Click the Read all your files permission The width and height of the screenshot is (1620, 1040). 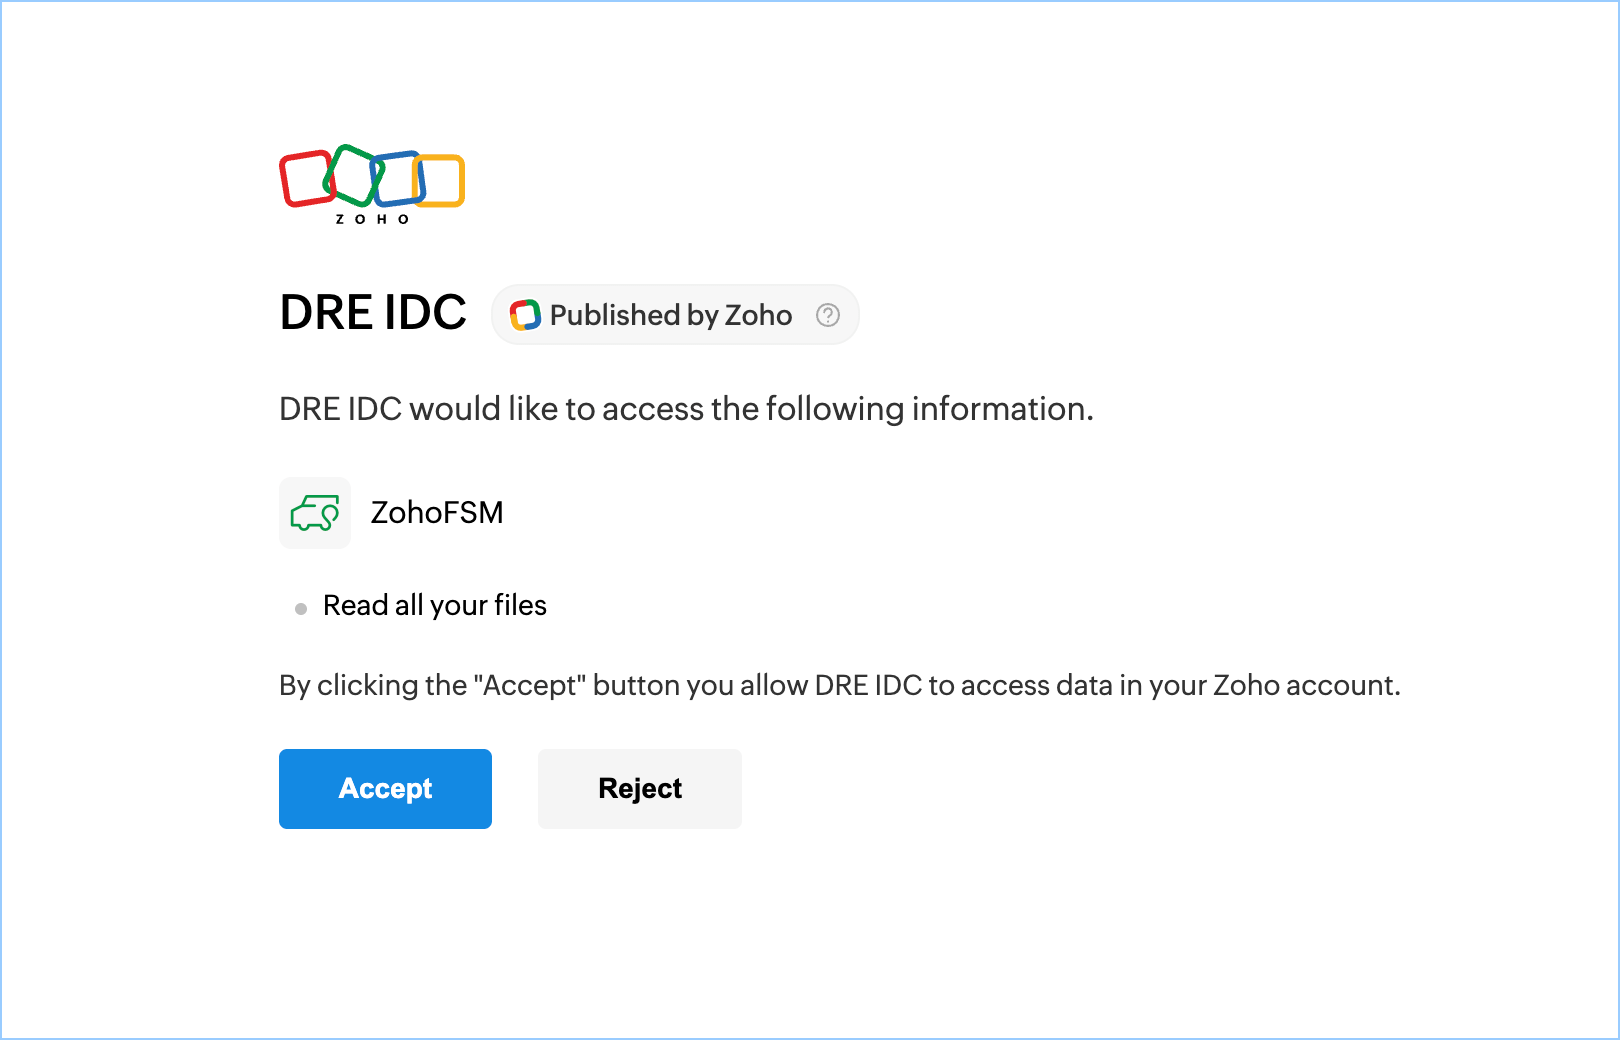[435, 605]
